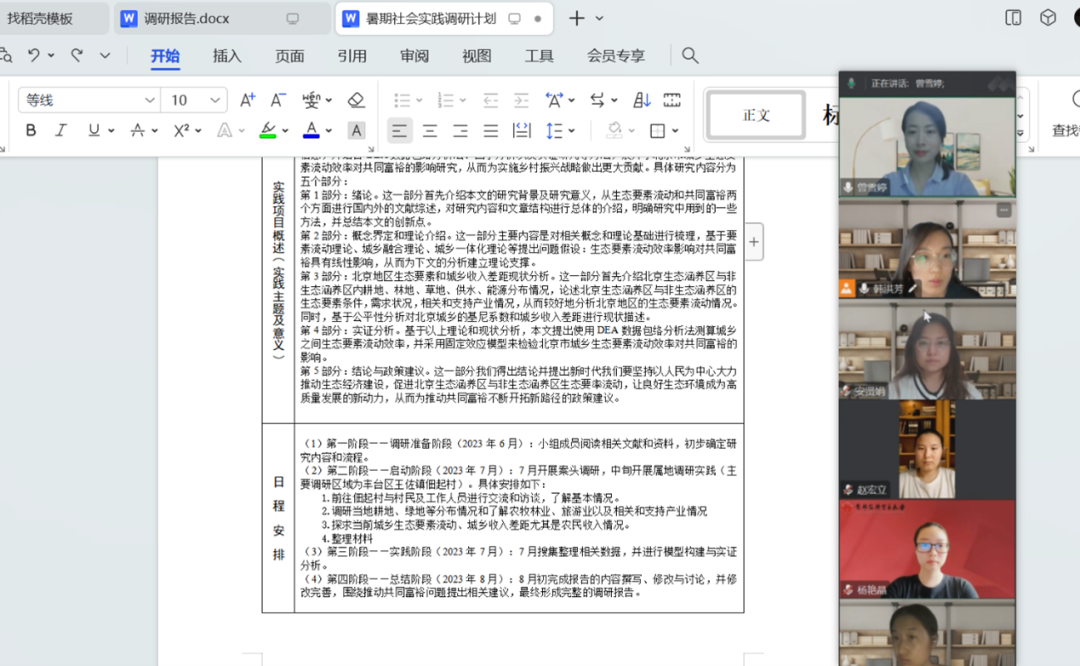Expand the line spacing dropdown
Screen dimensions: 1080x666
573,130
